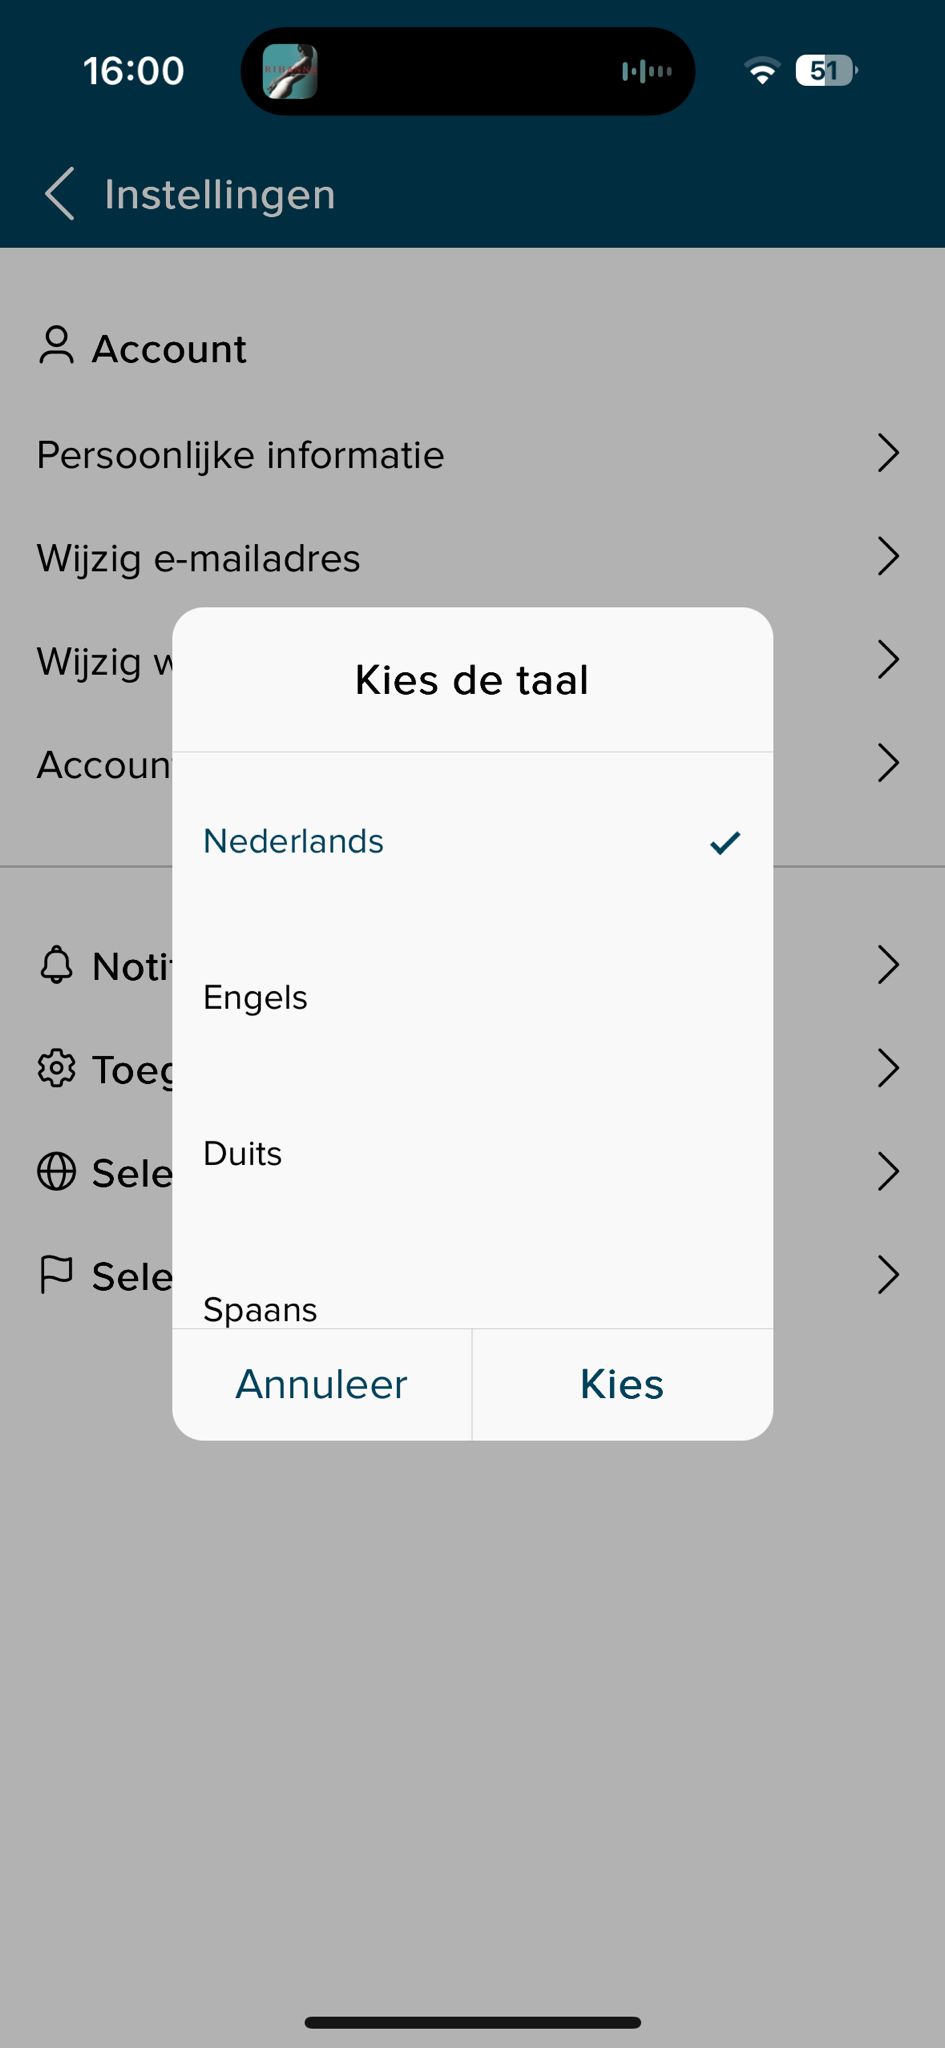Viewport: 945px width, 2048px height.
Task: Tap the battery indicator in status bar
Action: point(826,71)
